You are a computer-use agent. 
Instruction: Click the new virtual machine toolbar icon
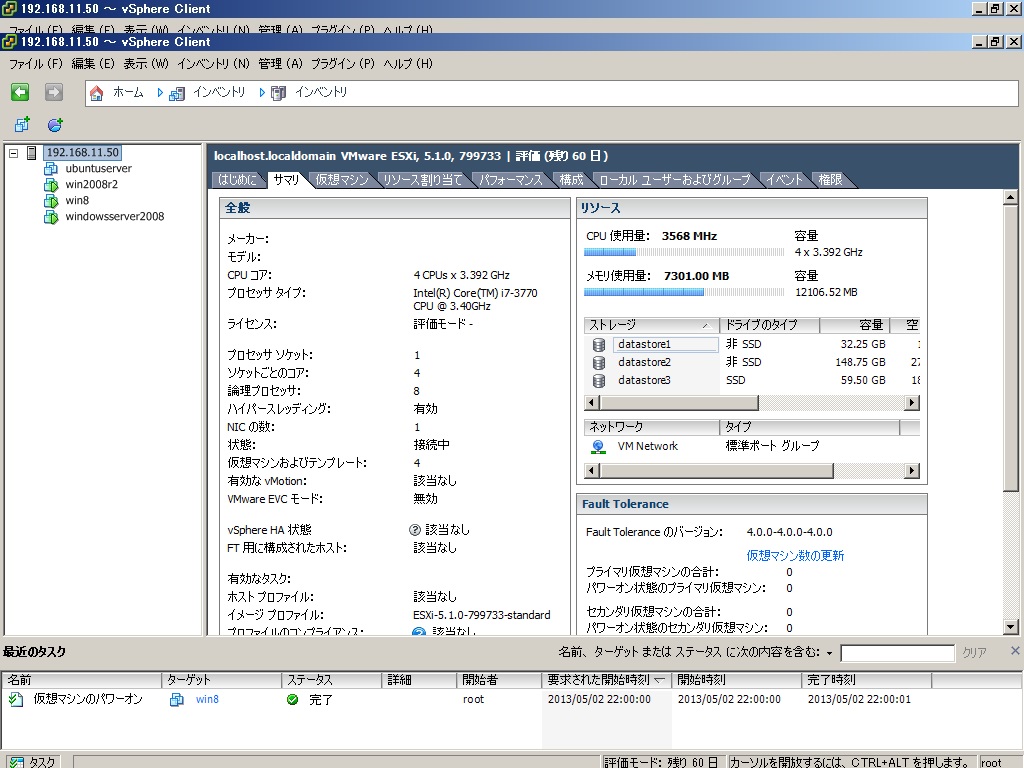22,125
